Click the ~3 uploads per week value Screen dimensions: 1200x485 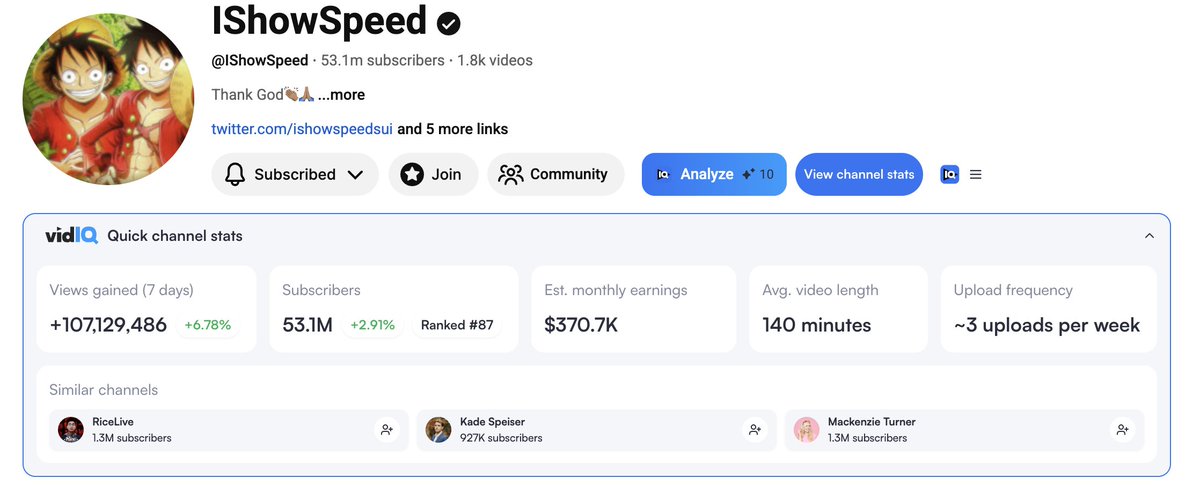[1047, 325]
